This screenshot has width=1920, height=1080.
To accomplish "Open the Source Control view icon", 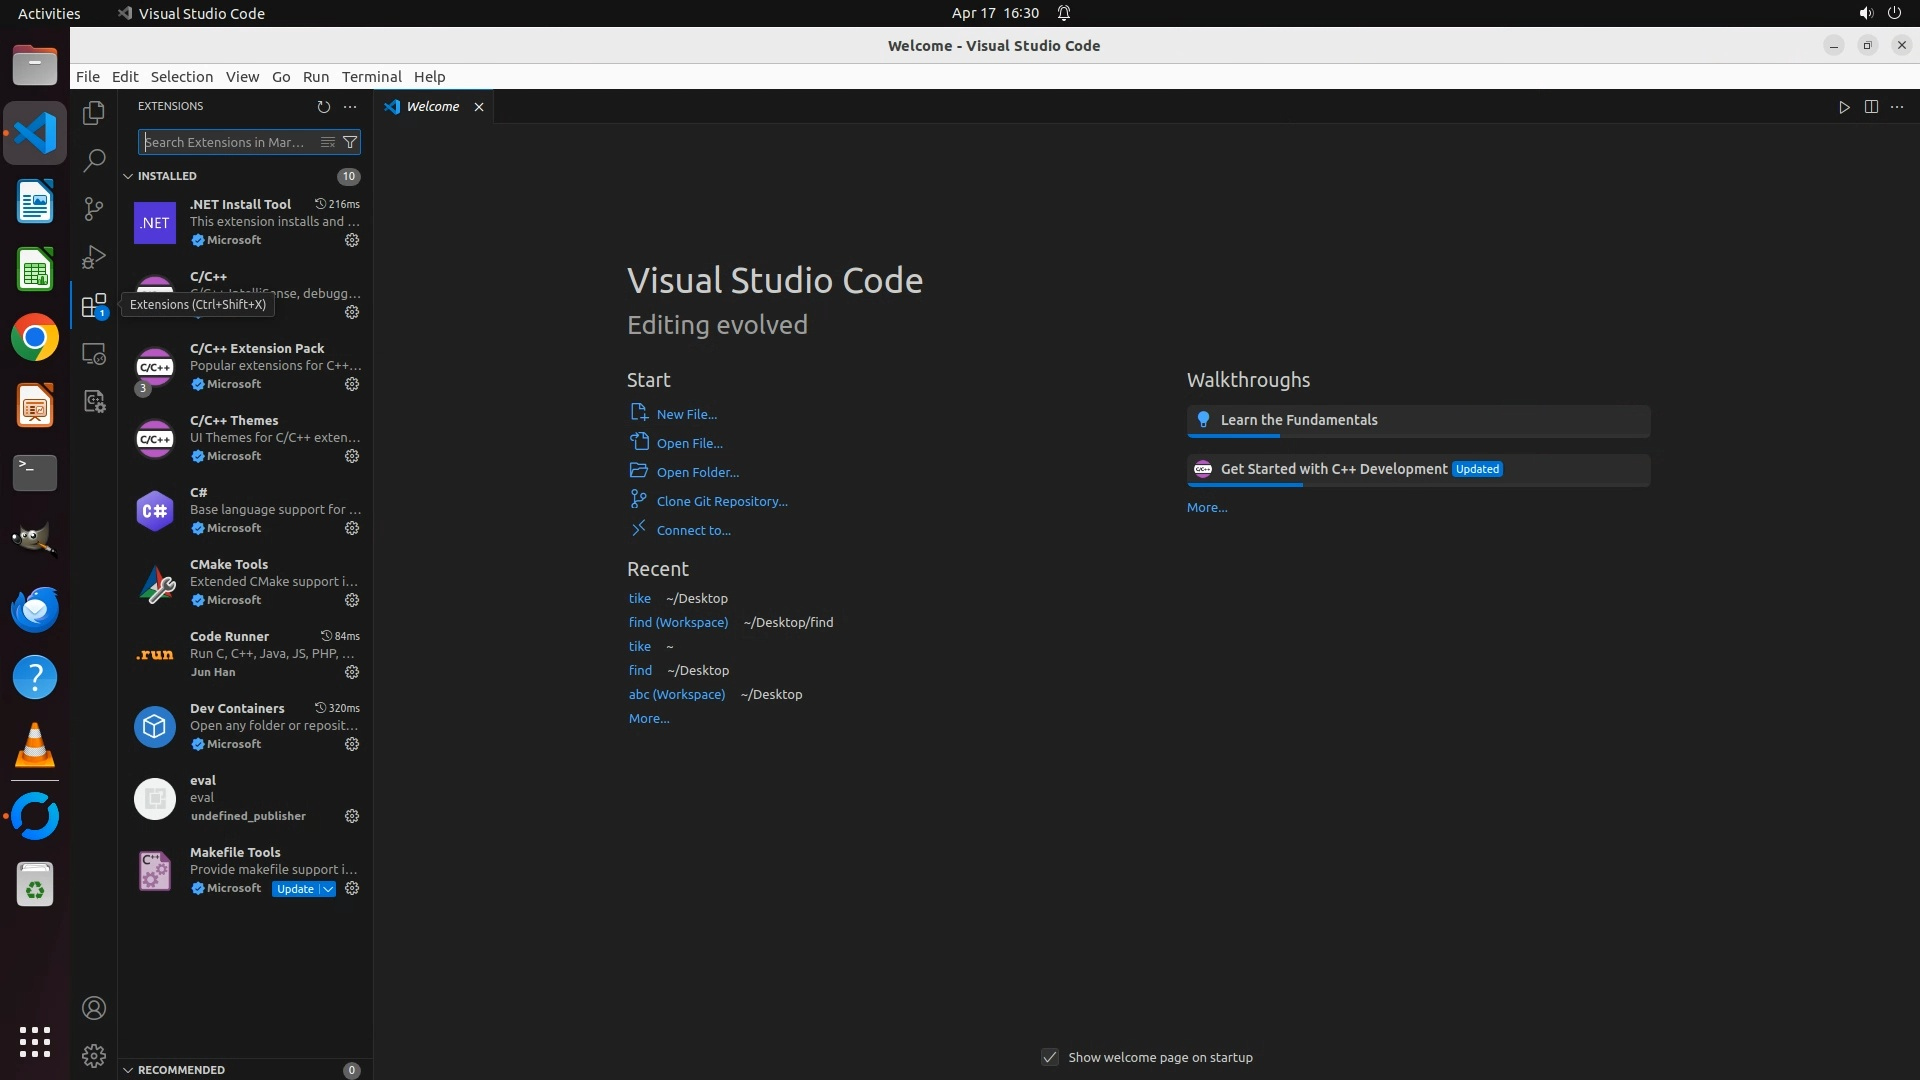I will (x=94, y=209).
